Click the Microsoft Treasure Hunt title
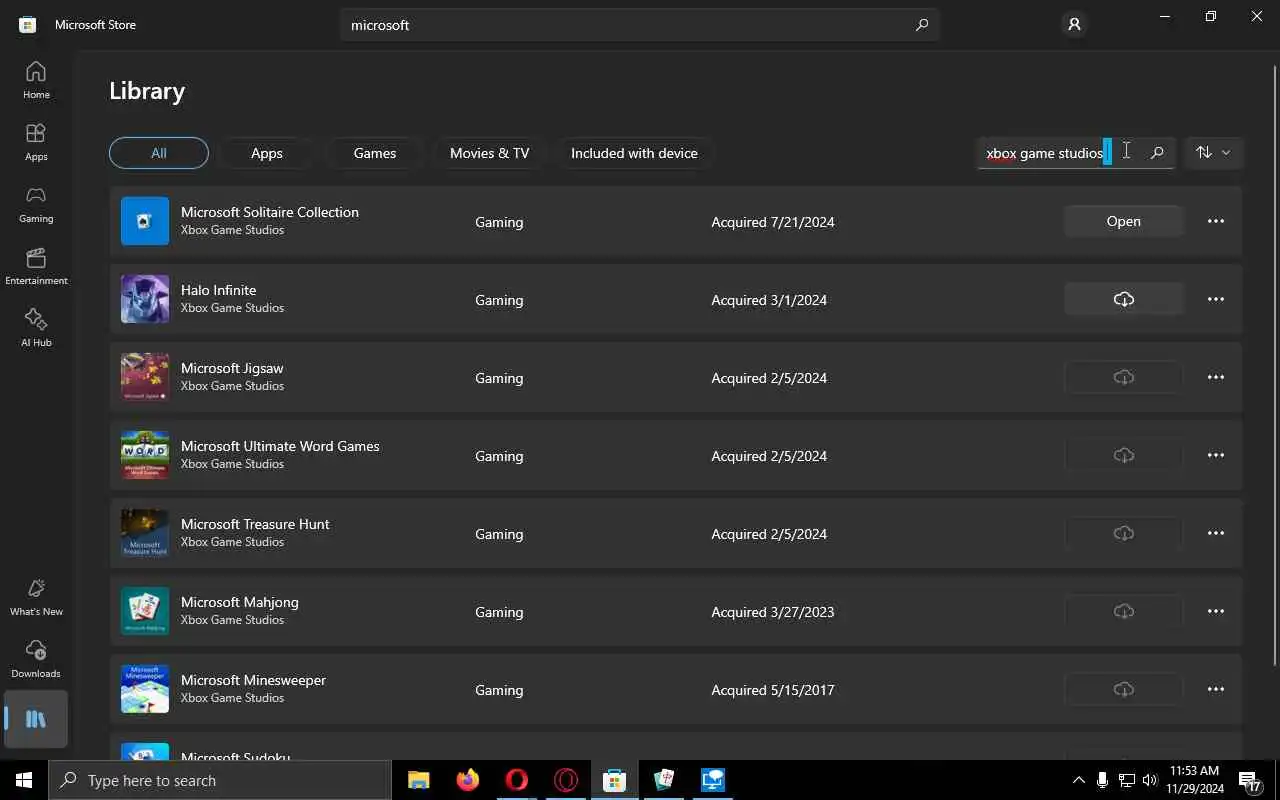 [255, 524]
